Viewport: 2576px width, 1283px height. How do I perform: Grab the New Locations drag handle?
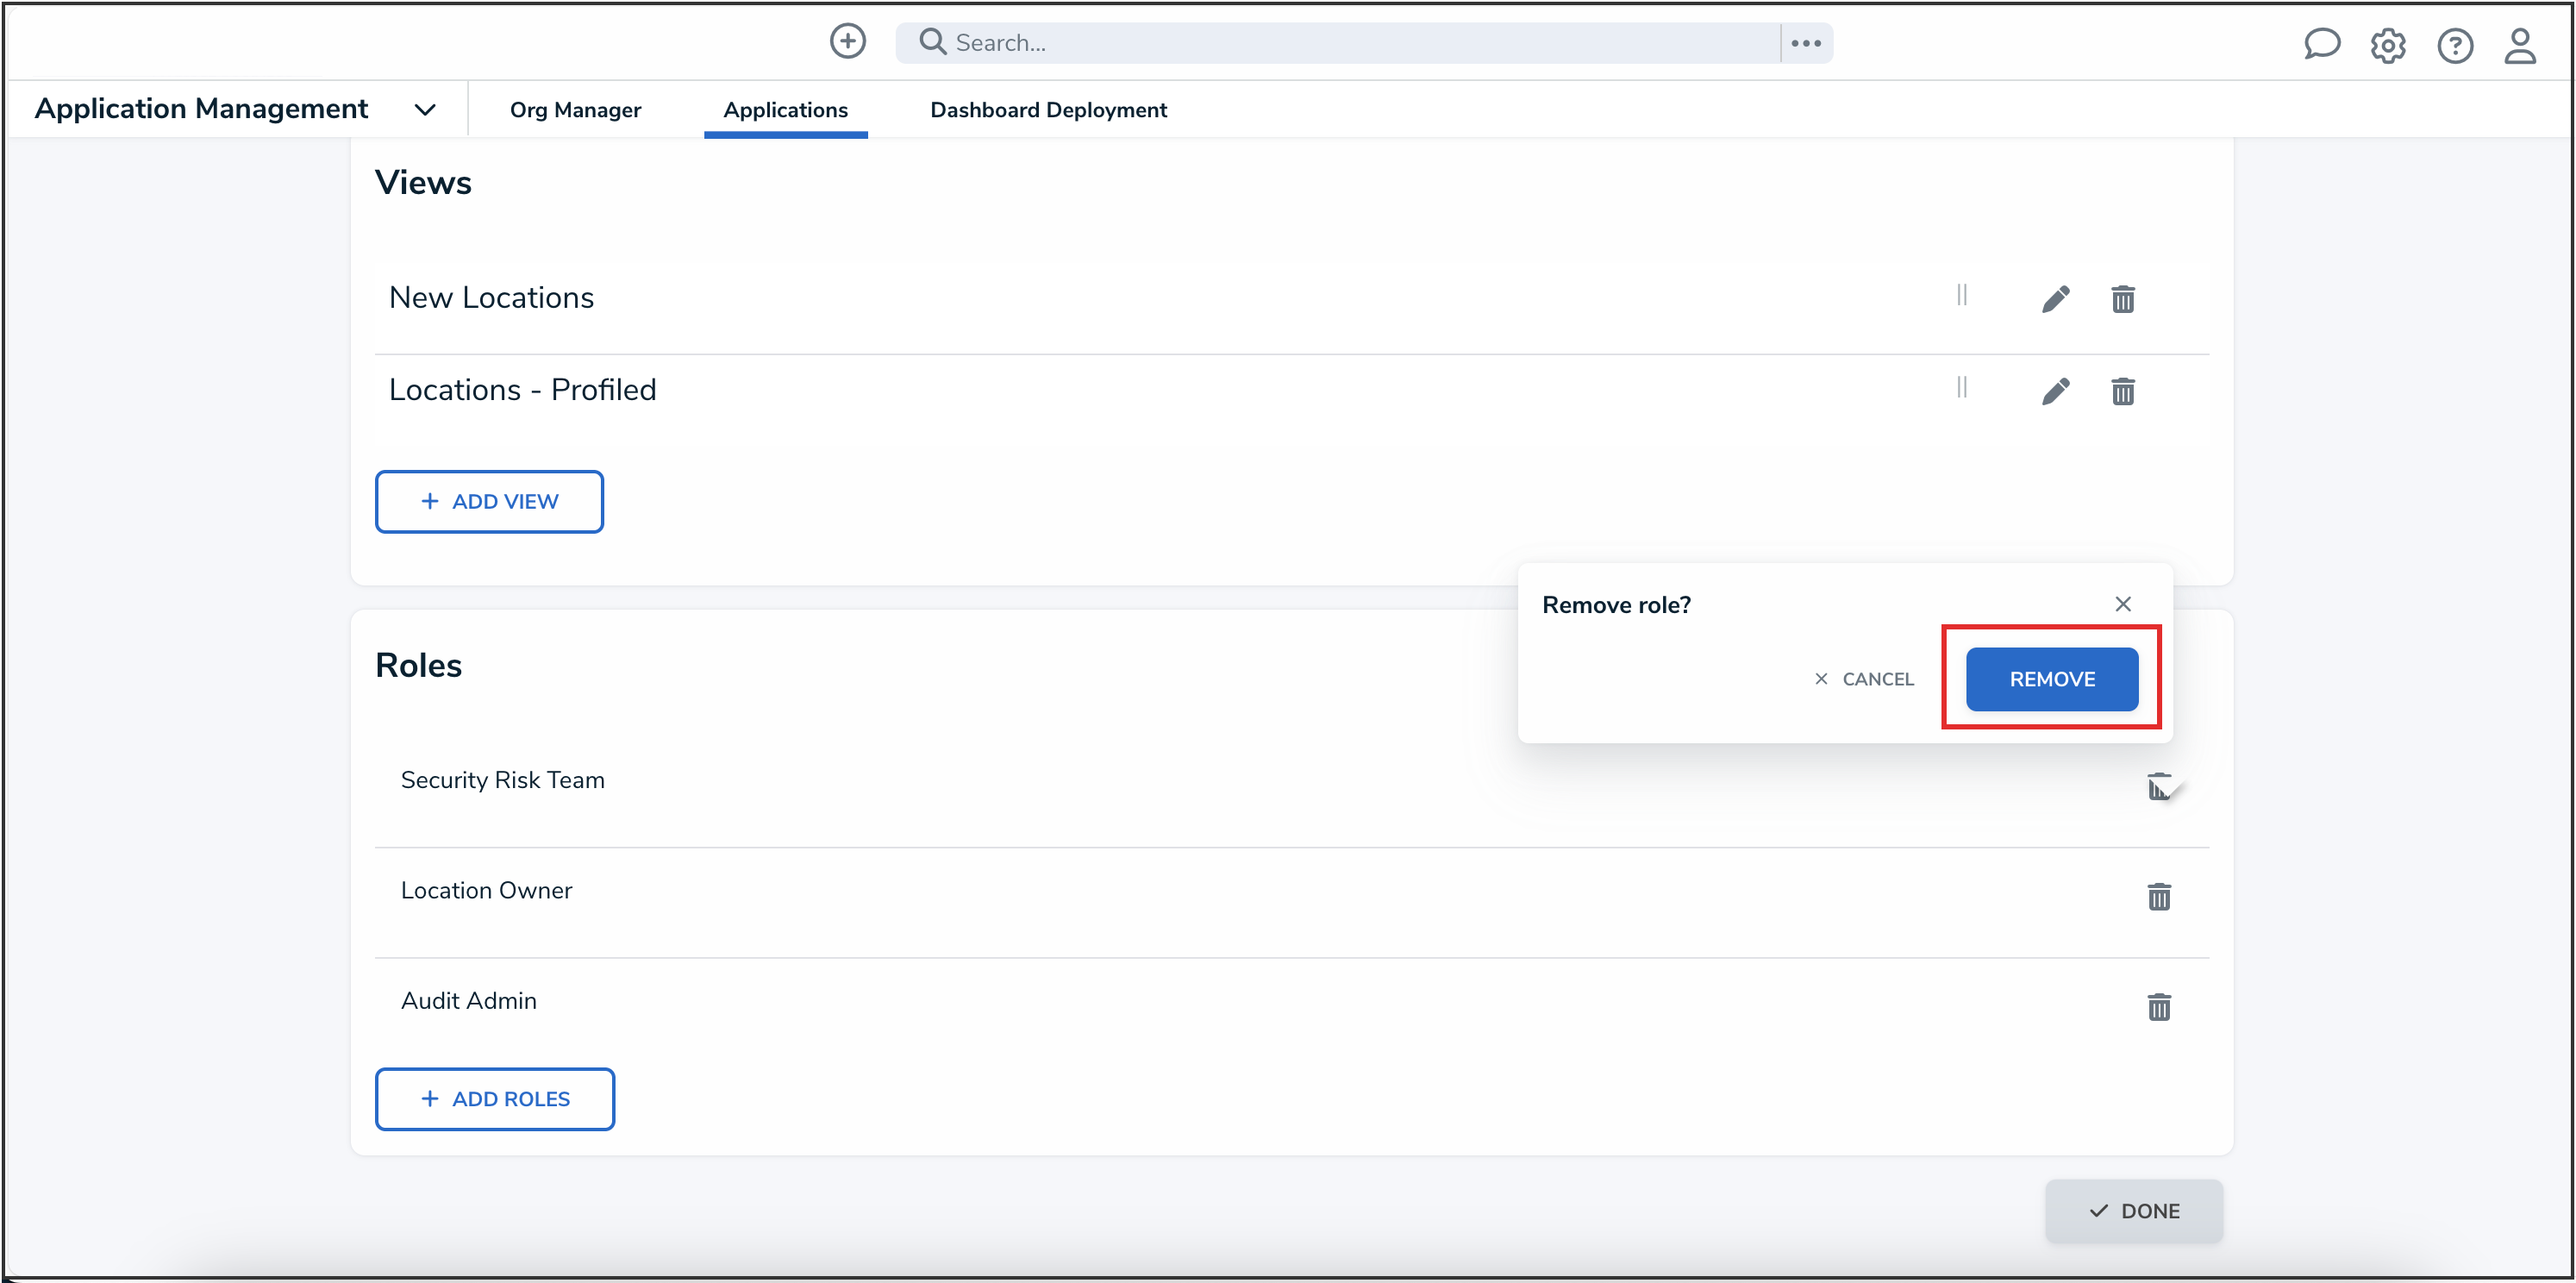coord(1961,295)
